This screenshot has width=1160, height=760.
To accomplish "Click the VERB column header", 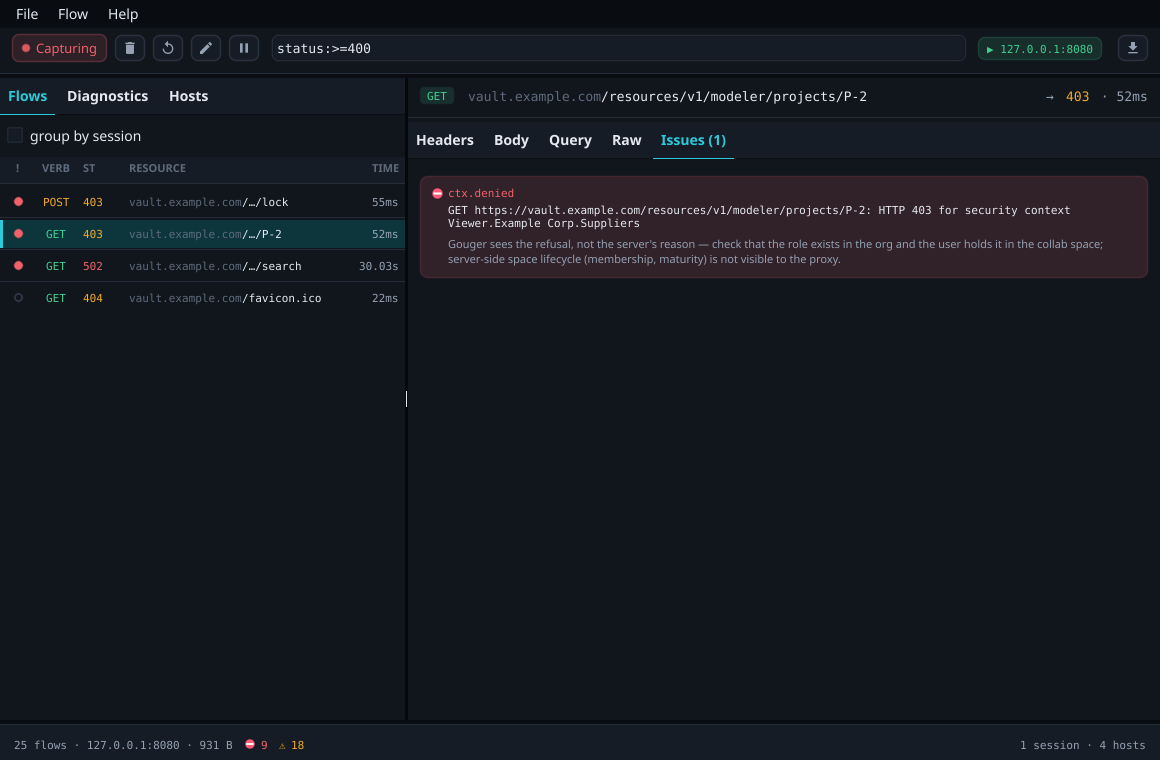I will point(55,168).
